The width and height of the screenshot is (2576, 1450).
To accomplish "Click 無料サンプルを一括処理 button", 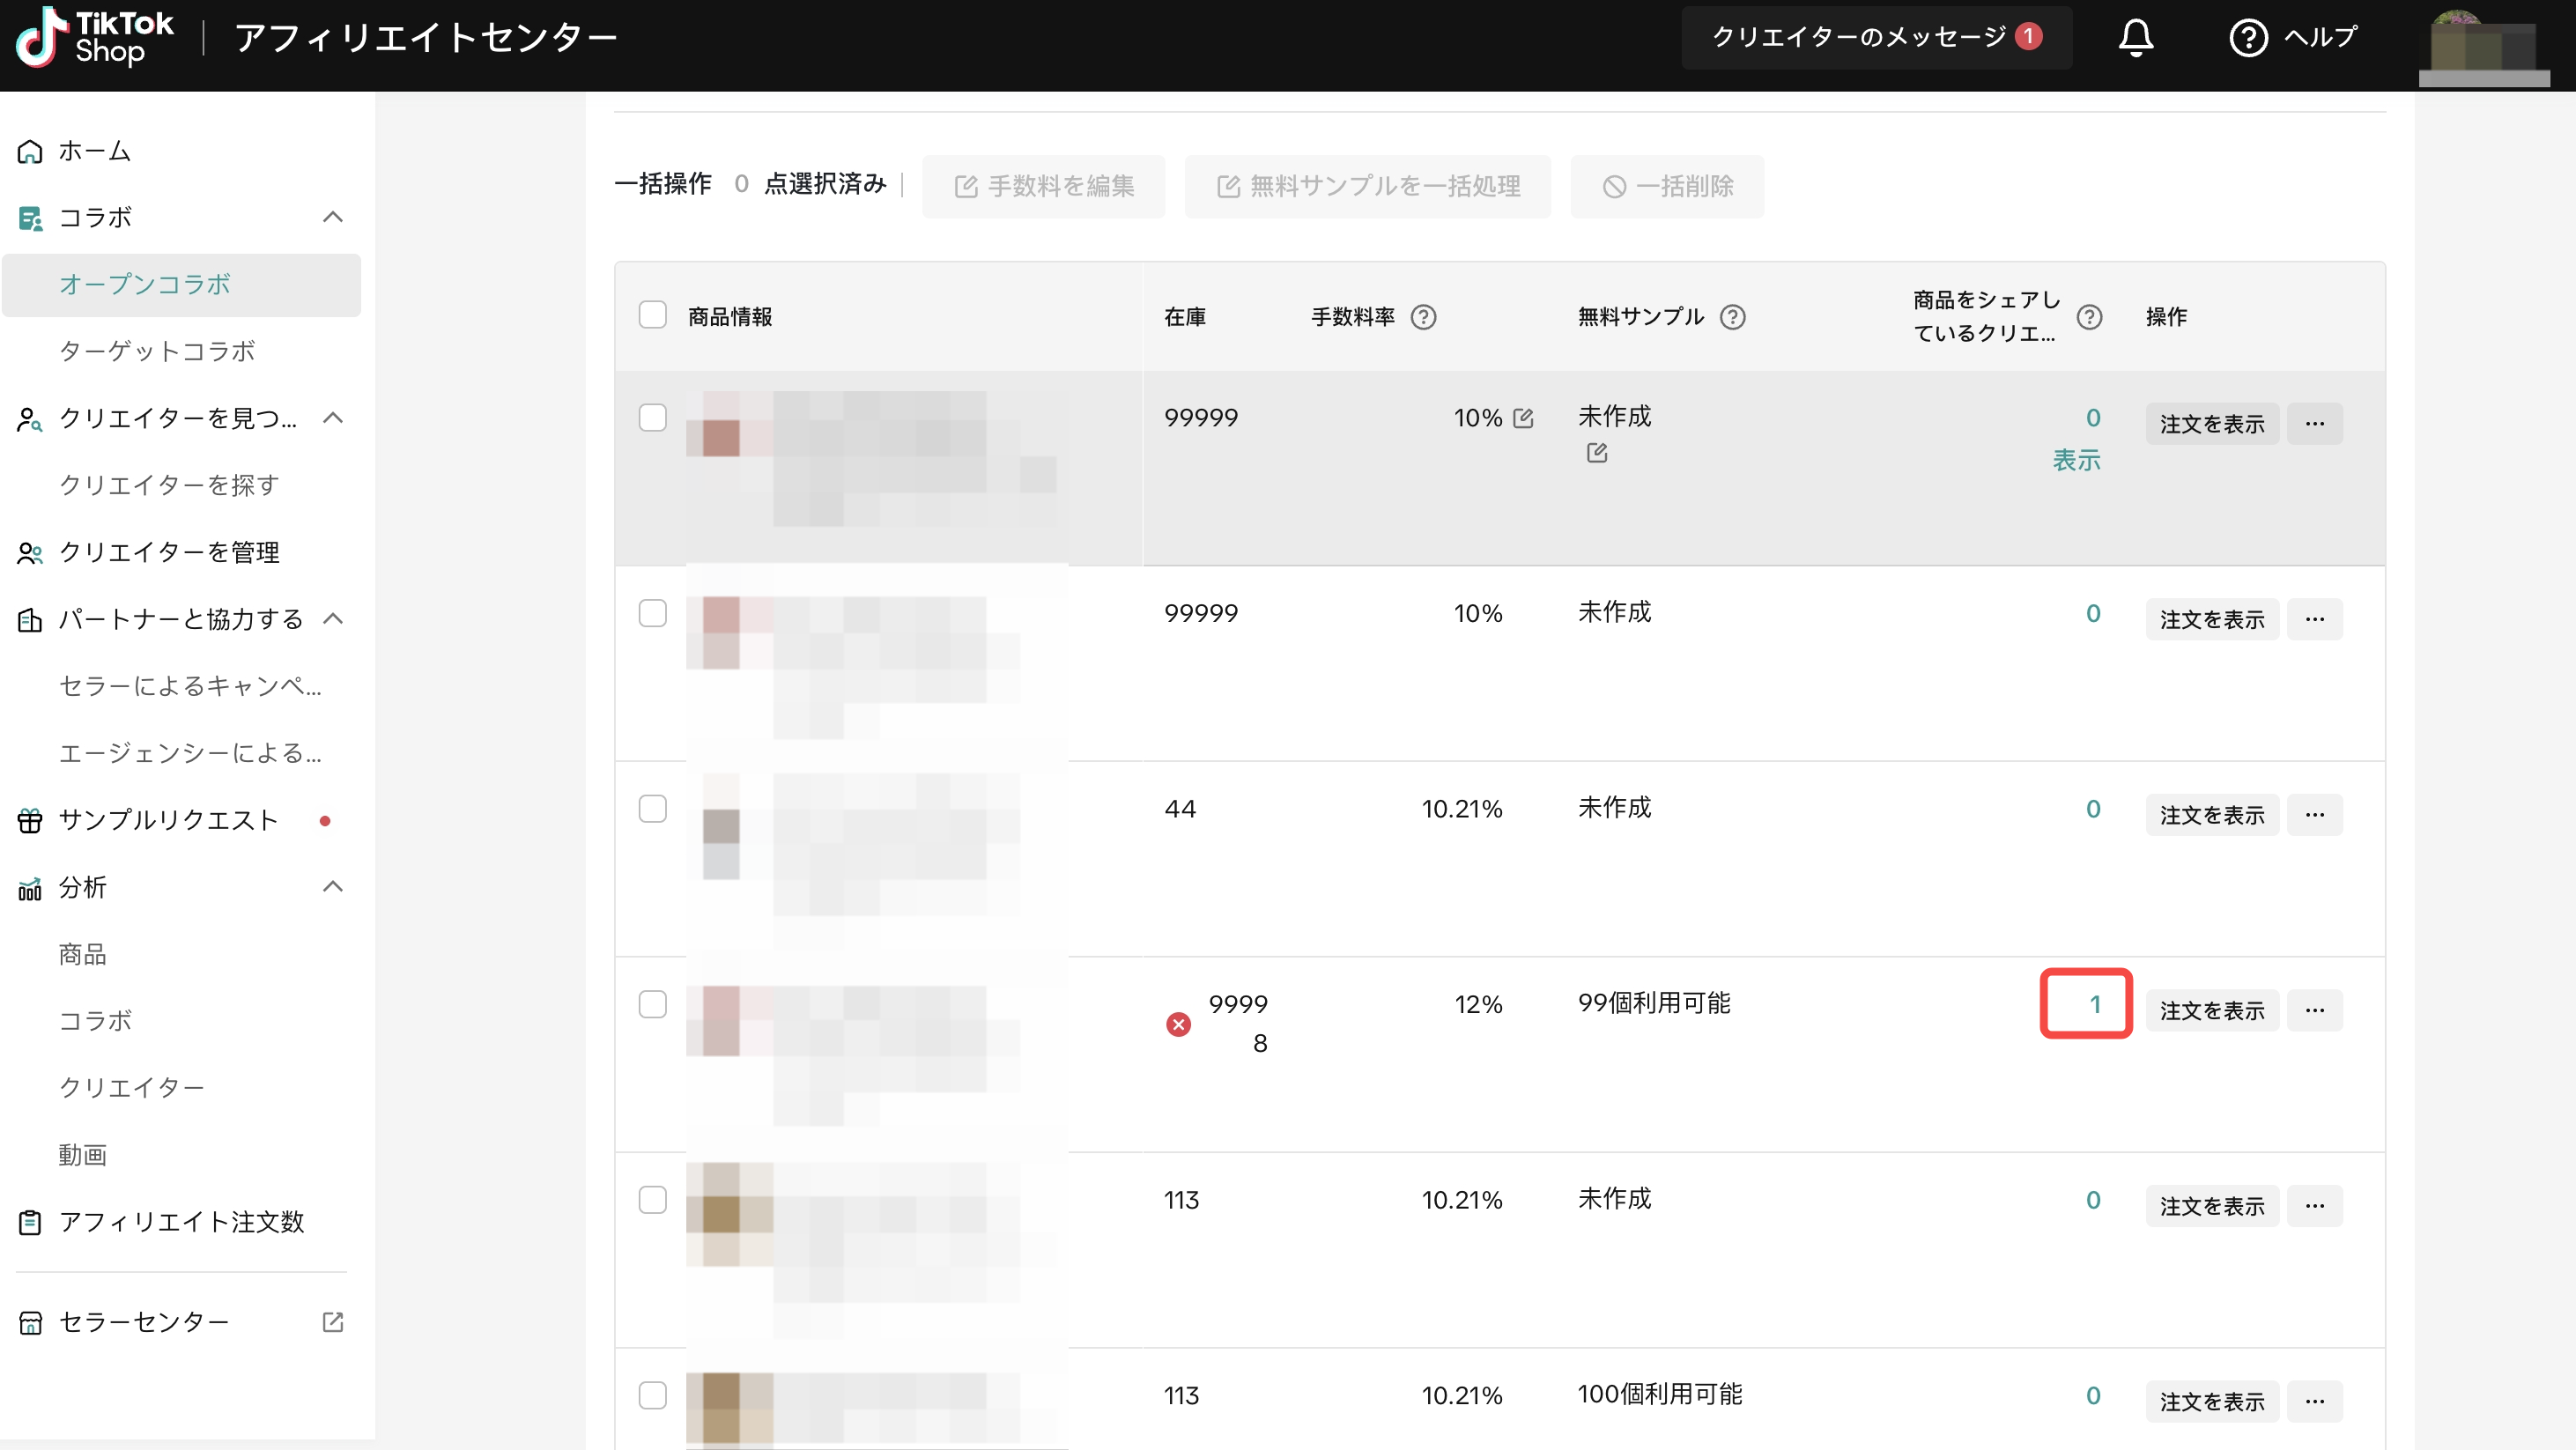I will pos(1367,186).
